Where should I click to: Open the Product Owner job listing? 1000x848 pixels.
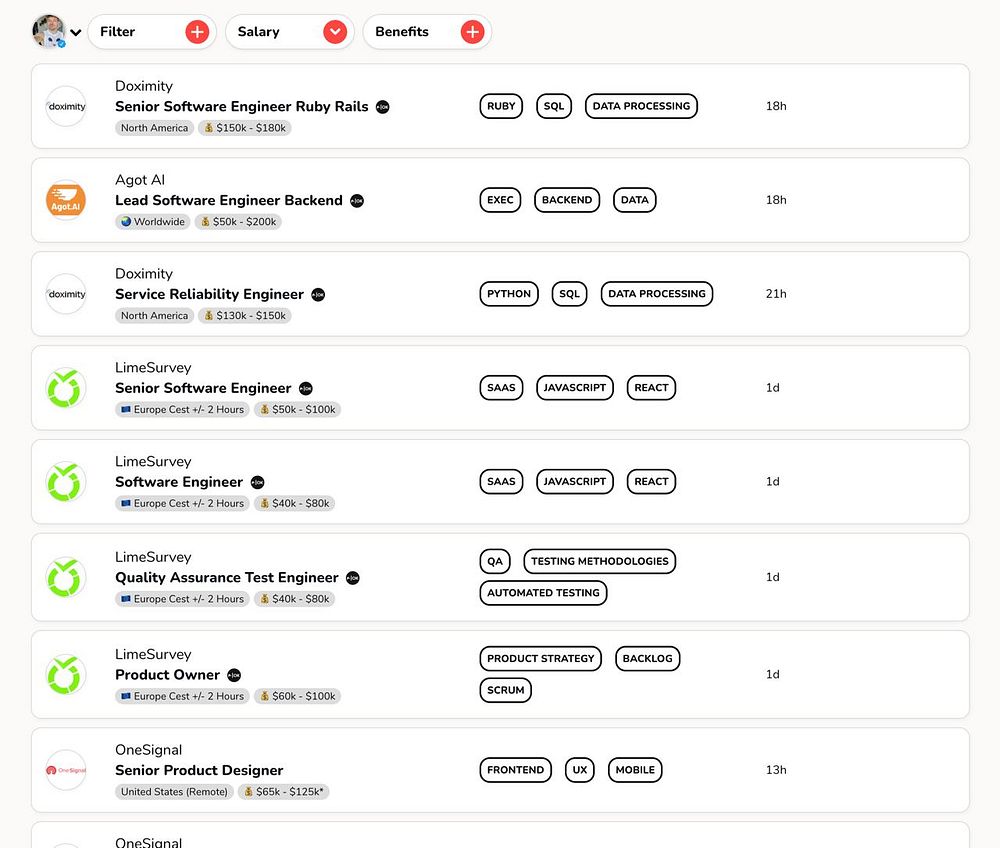(x=167, y=675)
